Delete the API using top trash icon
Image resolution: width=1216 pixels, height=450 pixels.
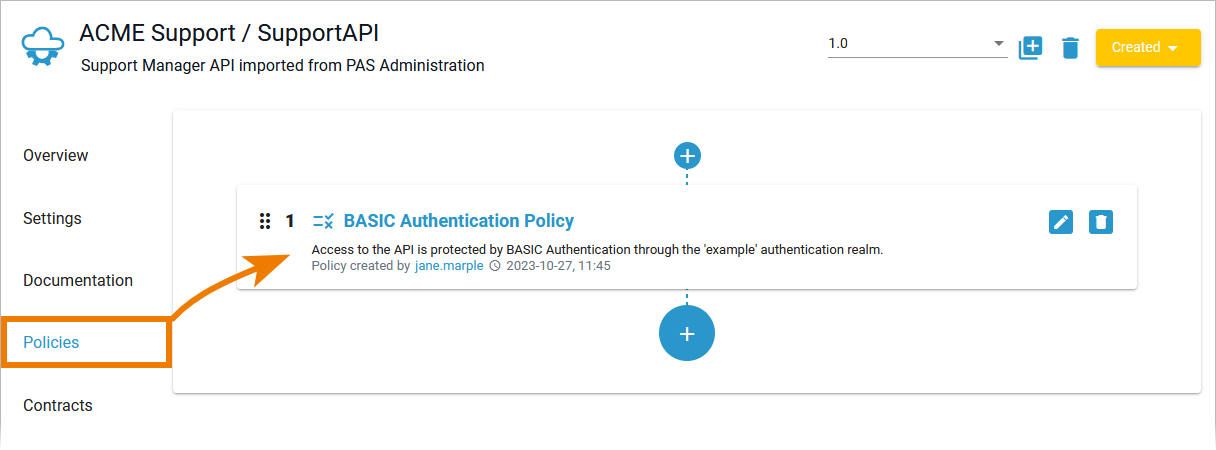[x=1070, y=47]
